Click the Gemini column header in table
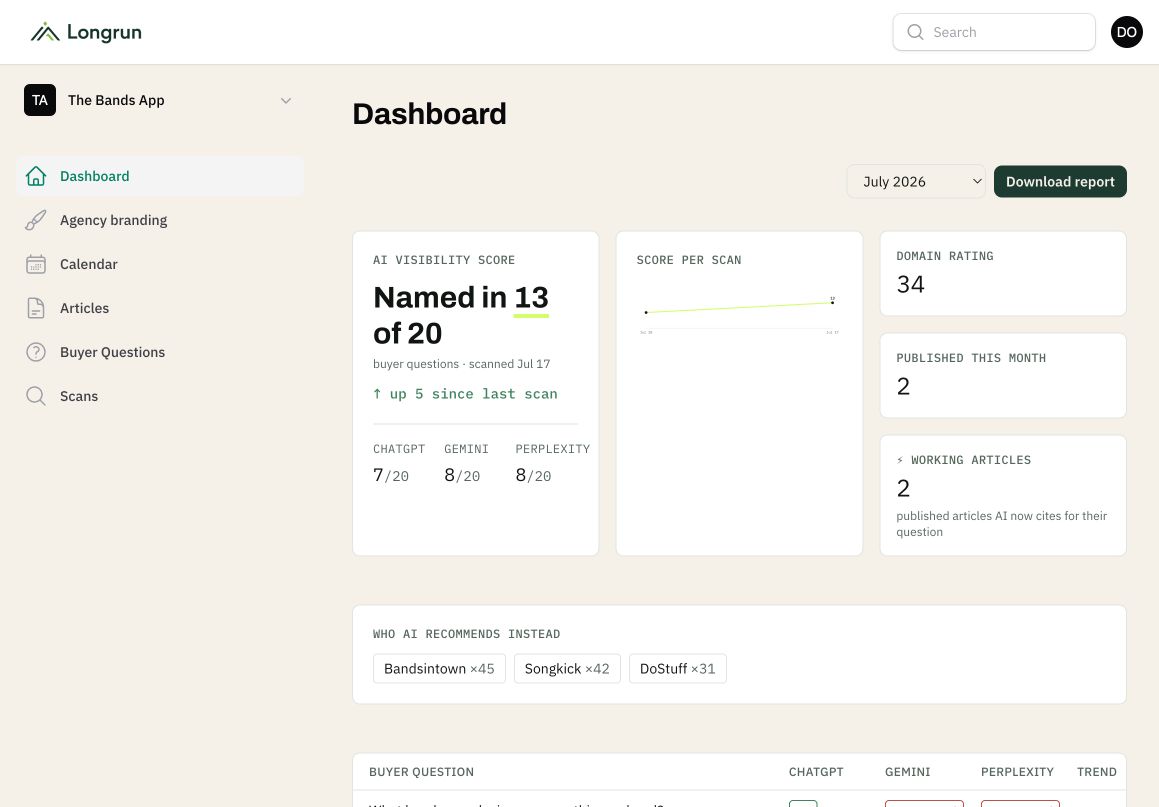Screen dimensions: 1159x807 908,772
